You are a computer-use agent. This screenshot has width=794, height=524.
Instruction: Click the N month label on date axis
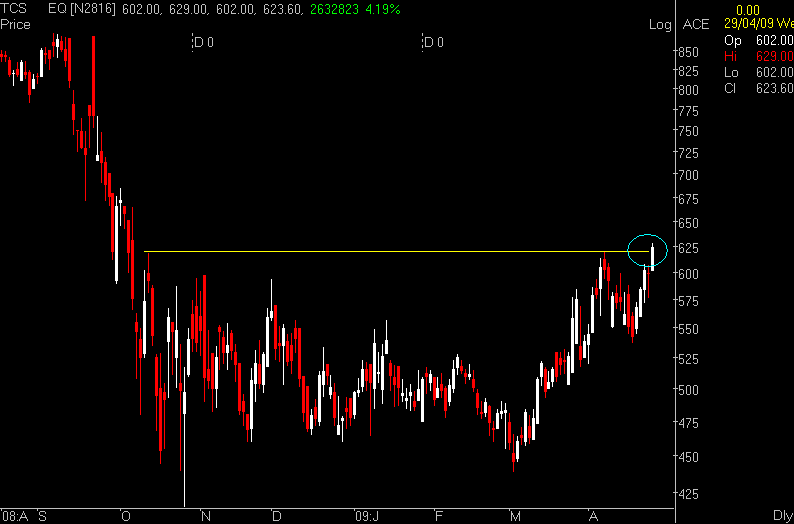click(206, 517)
